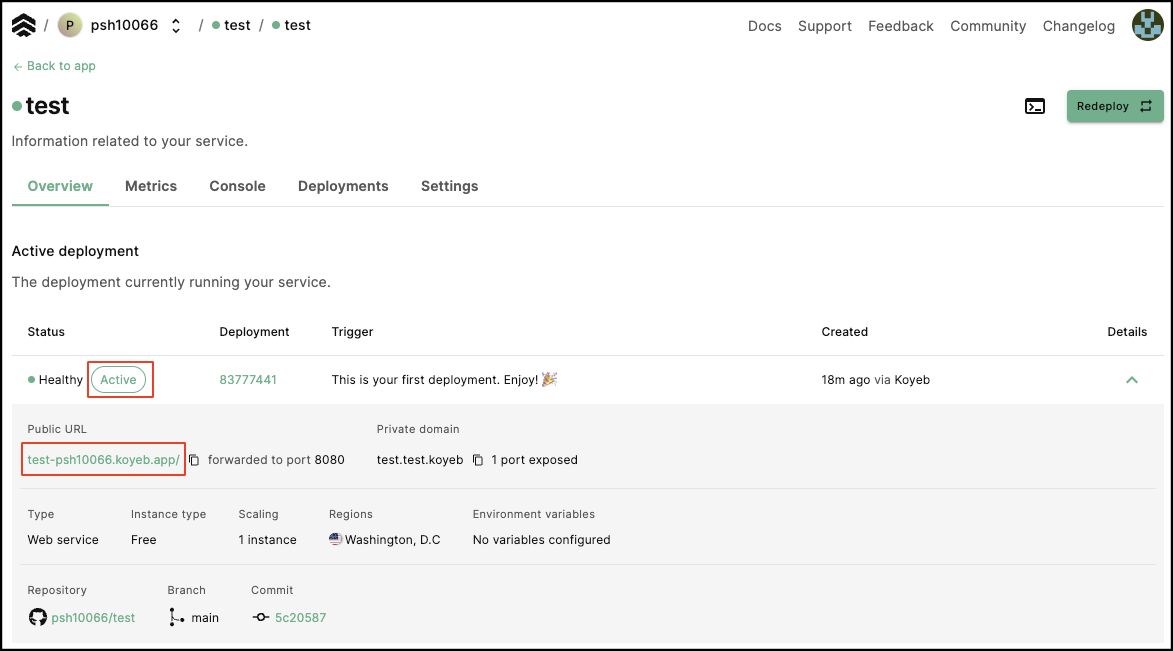Screen dimensions: 1173x651
Task: Click the Washington, D.C region flag
Action: point(335,539)
